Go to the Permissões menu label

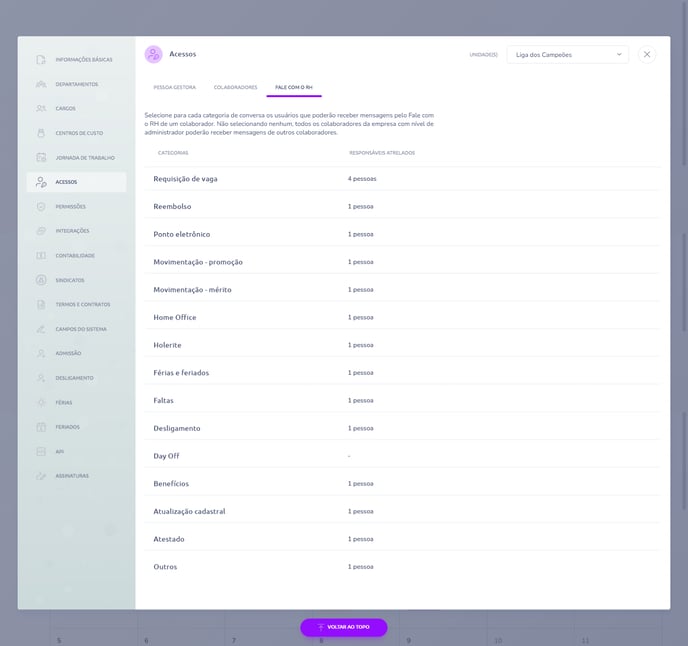coord(71,207)
